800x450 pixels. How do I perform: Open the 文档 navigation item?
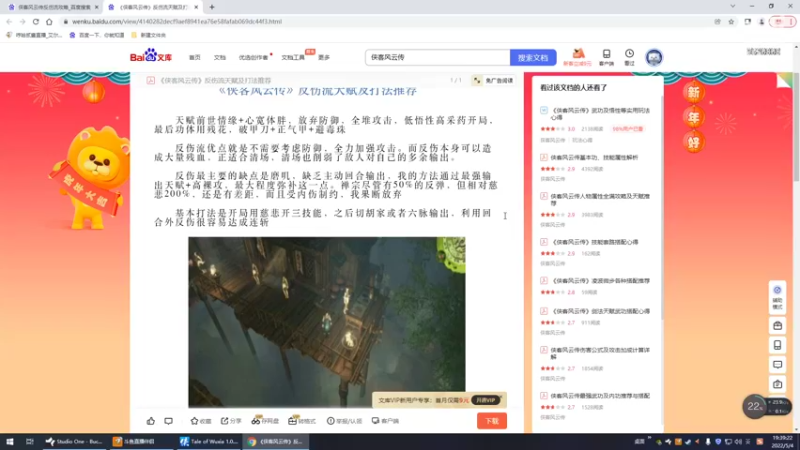pyautogui.click(x=219, y=58)
